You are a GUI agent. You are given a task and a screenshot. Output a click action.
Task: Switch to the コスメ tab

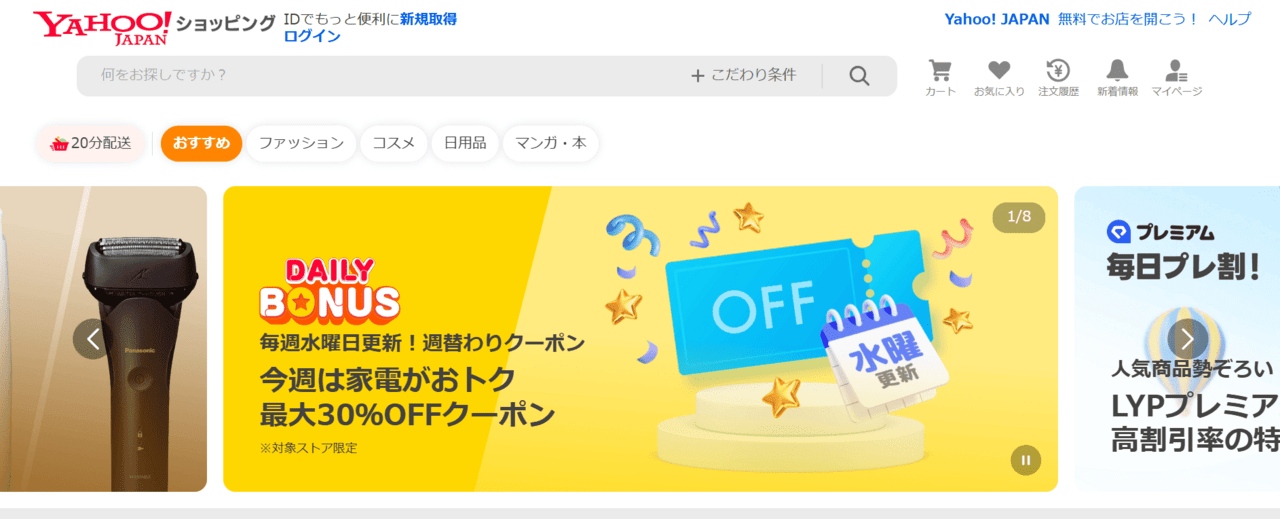coord(394,143)
